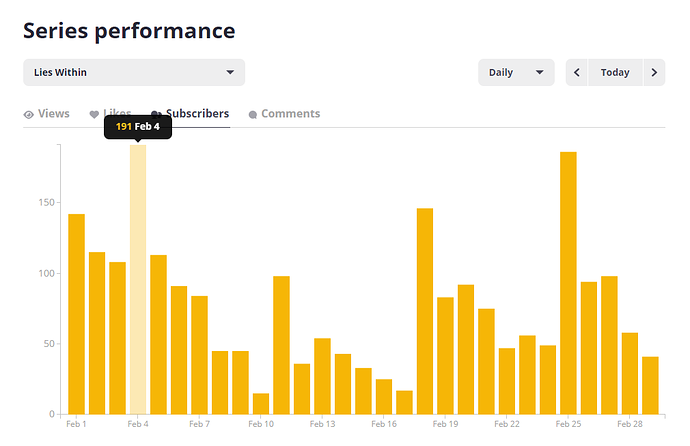
Task: Jump to Today in the date navigator
Action: tap(615, 72)
